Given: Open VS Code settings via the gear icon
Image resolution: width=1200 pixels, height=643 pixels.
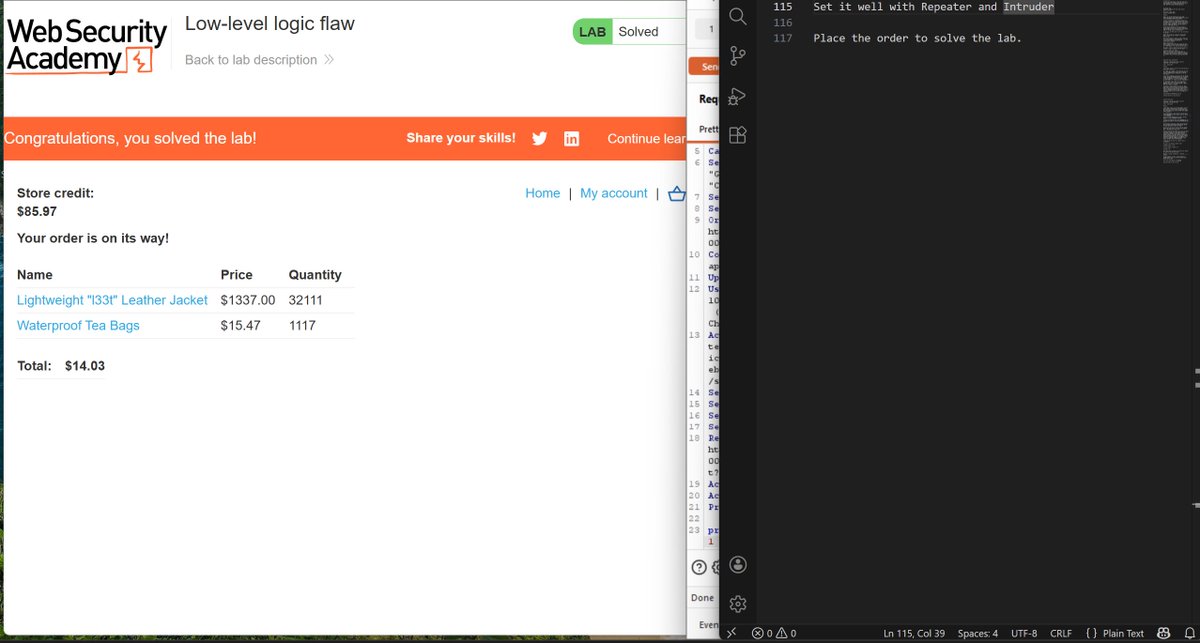Looking at the screenshot, I should 737,603.
